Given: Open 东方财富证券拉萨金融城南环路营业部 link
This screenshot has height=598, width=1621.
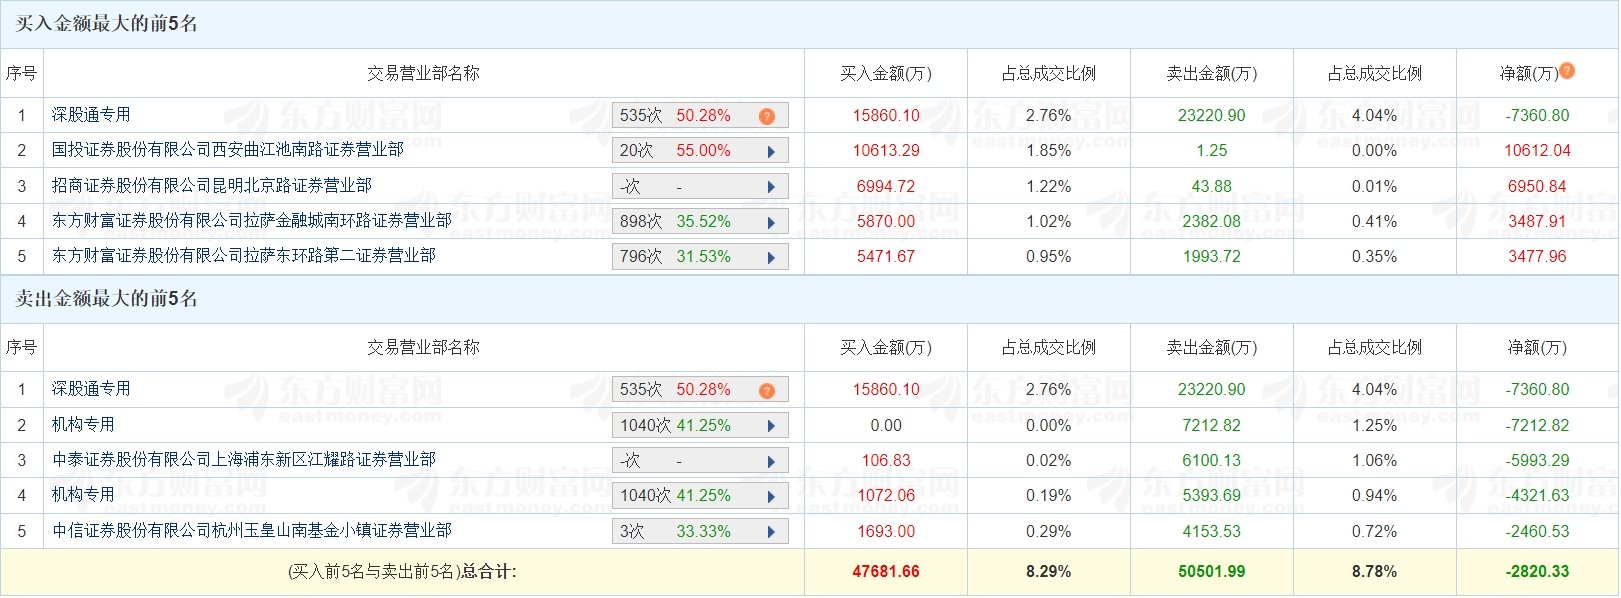Looking at the screenshot, I should 252,220.
